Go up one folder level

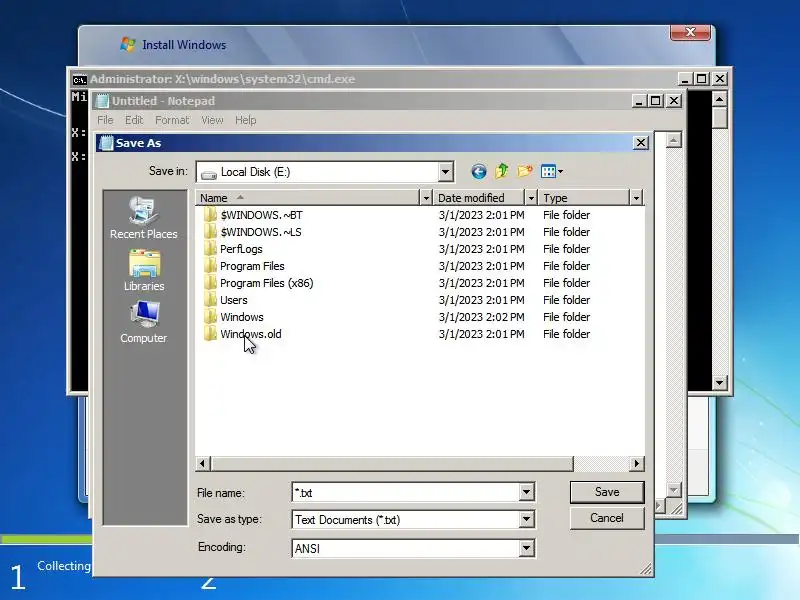pos(502,171)
